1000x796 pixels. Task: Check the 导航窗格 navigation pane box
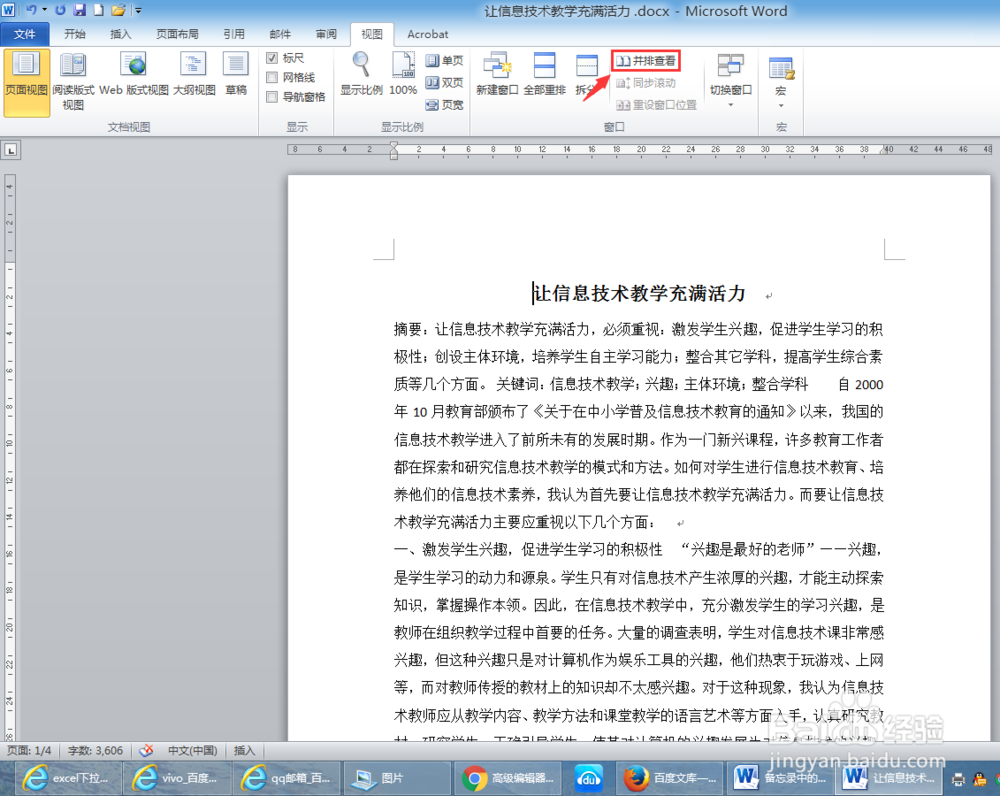[x=273, y=95]
